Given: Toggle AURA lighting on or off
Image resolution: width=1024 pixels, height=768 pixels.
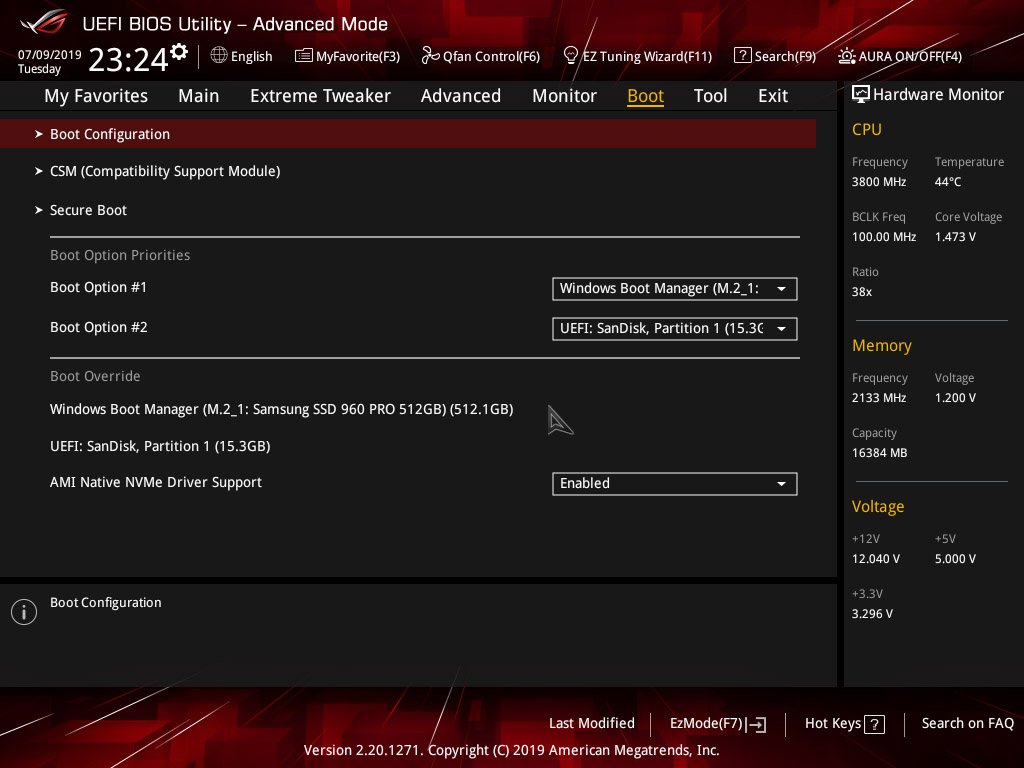Looking at the screenshot, I should [x=899, y=56].
